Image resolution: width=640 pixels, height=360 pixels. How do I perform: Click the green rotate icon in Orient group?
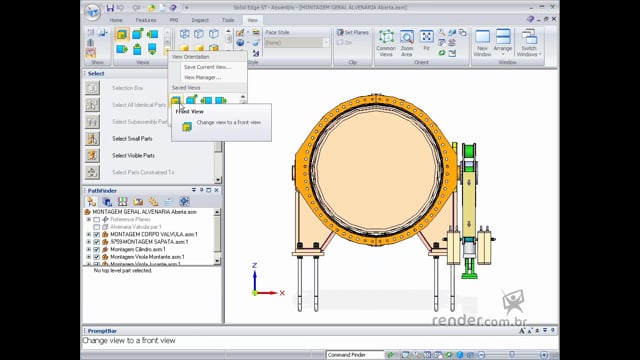(442, 53)
